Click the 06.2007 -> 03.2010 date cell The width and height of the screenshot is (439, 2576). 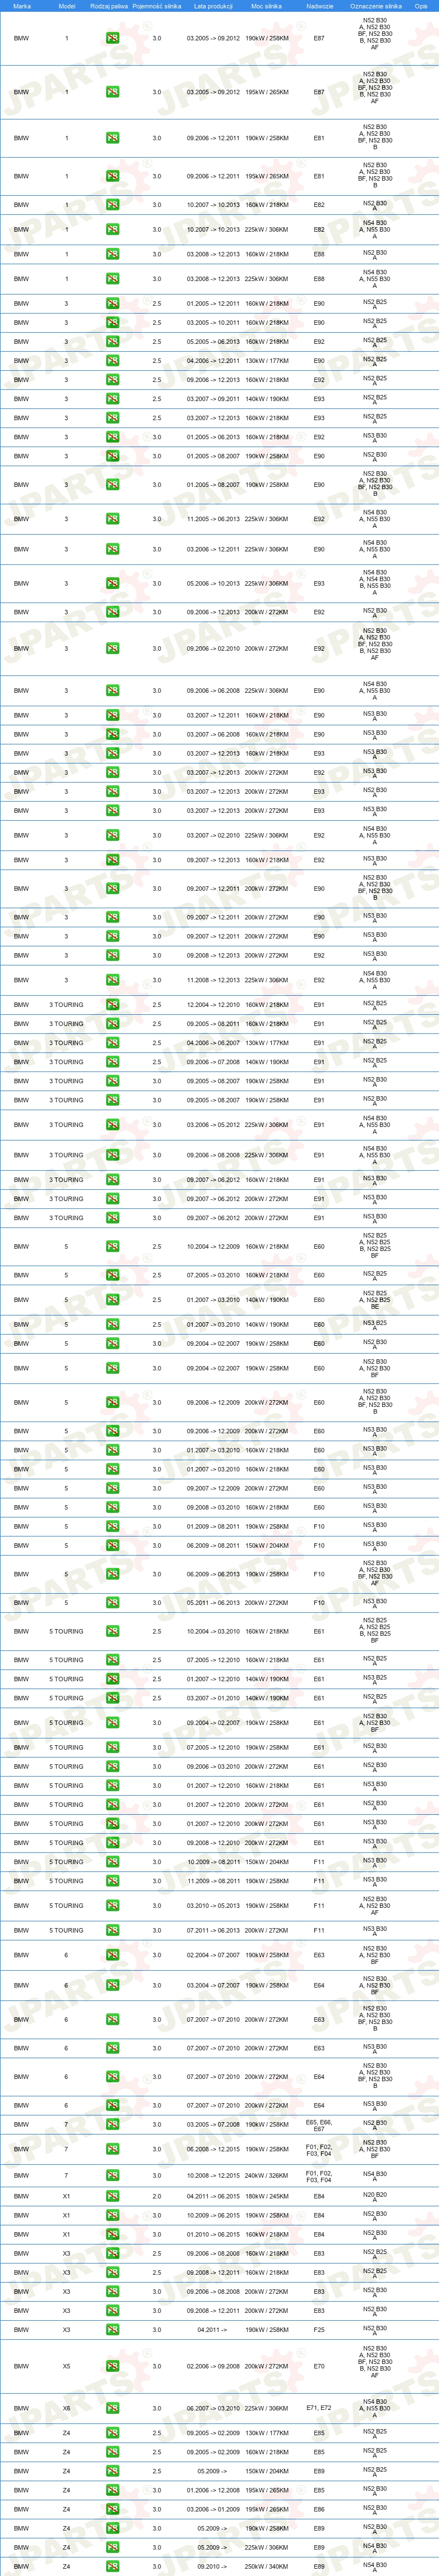point(213,2408)
